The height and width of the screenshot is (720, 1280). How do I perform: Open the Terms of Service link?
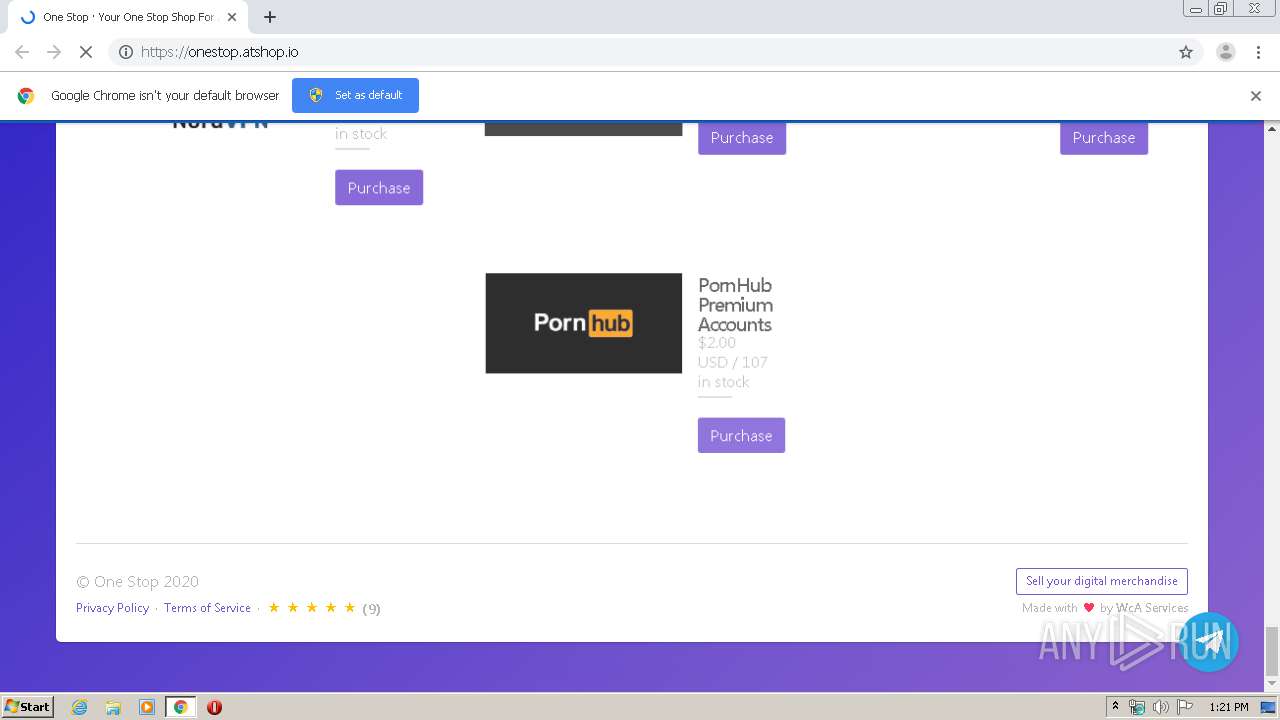coord(207,608)
